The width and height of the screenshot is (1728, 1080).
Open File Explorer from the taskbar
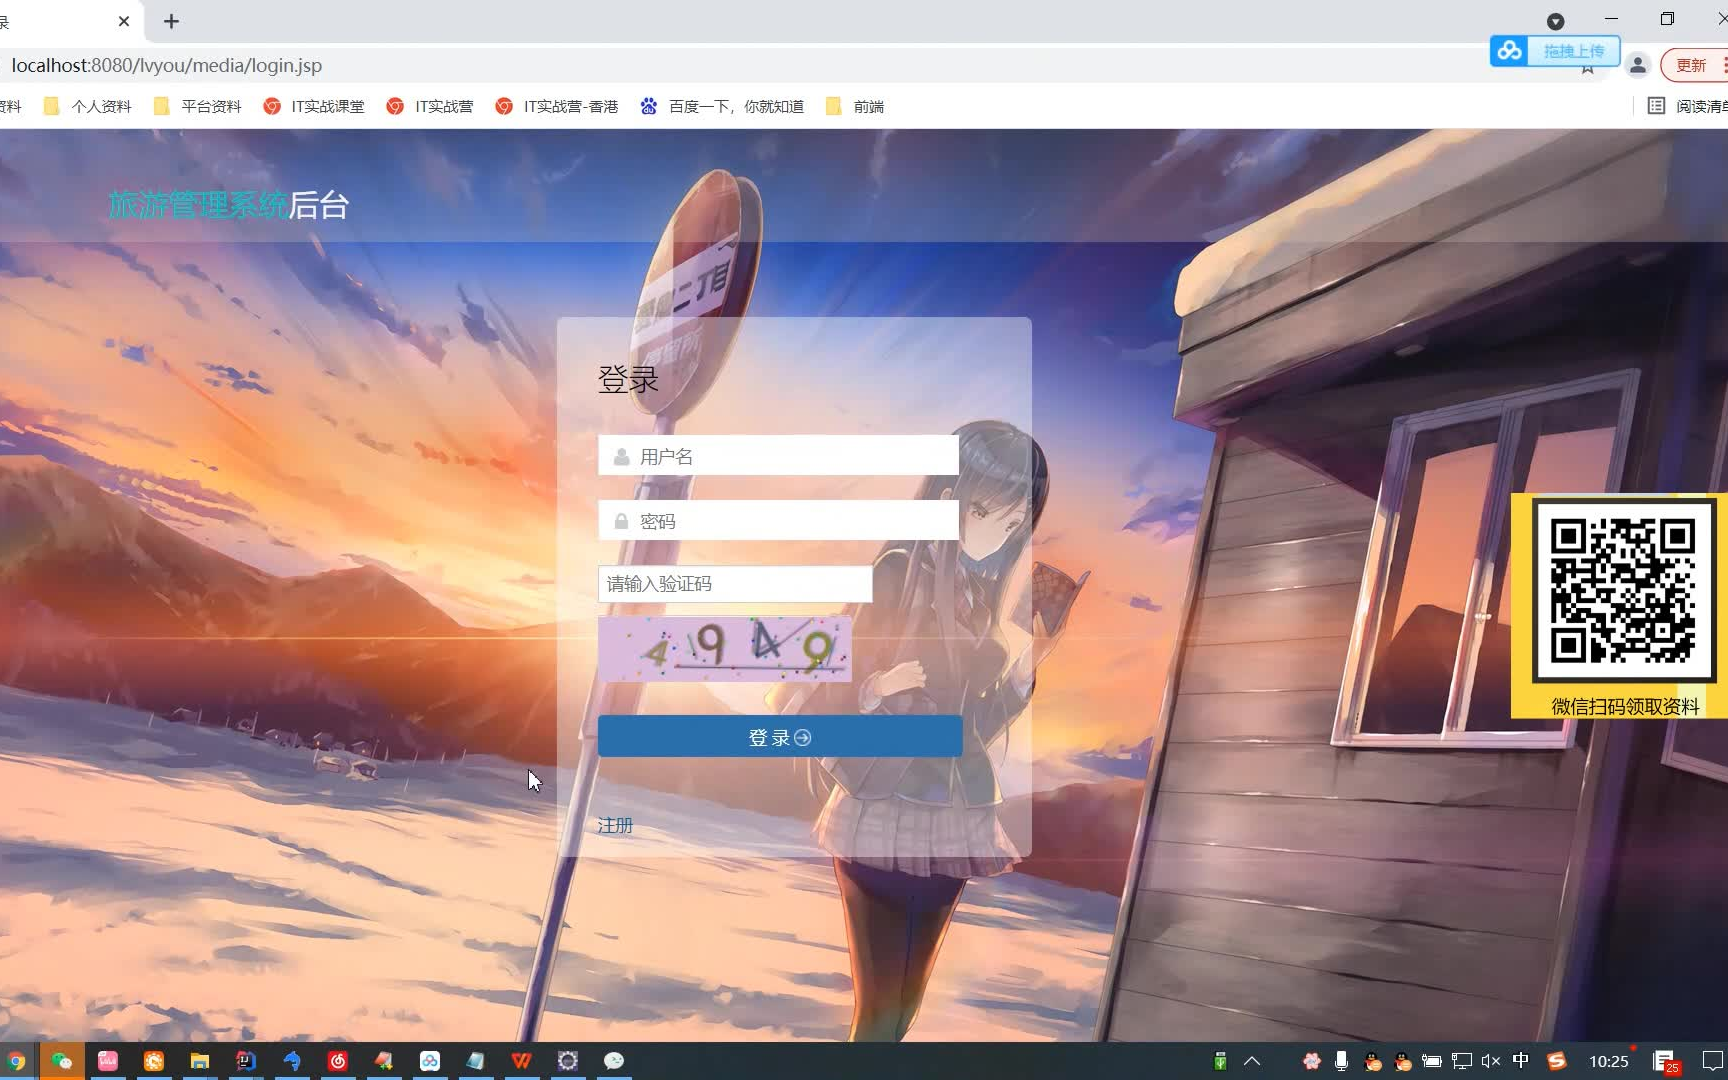coord(200,1061)
